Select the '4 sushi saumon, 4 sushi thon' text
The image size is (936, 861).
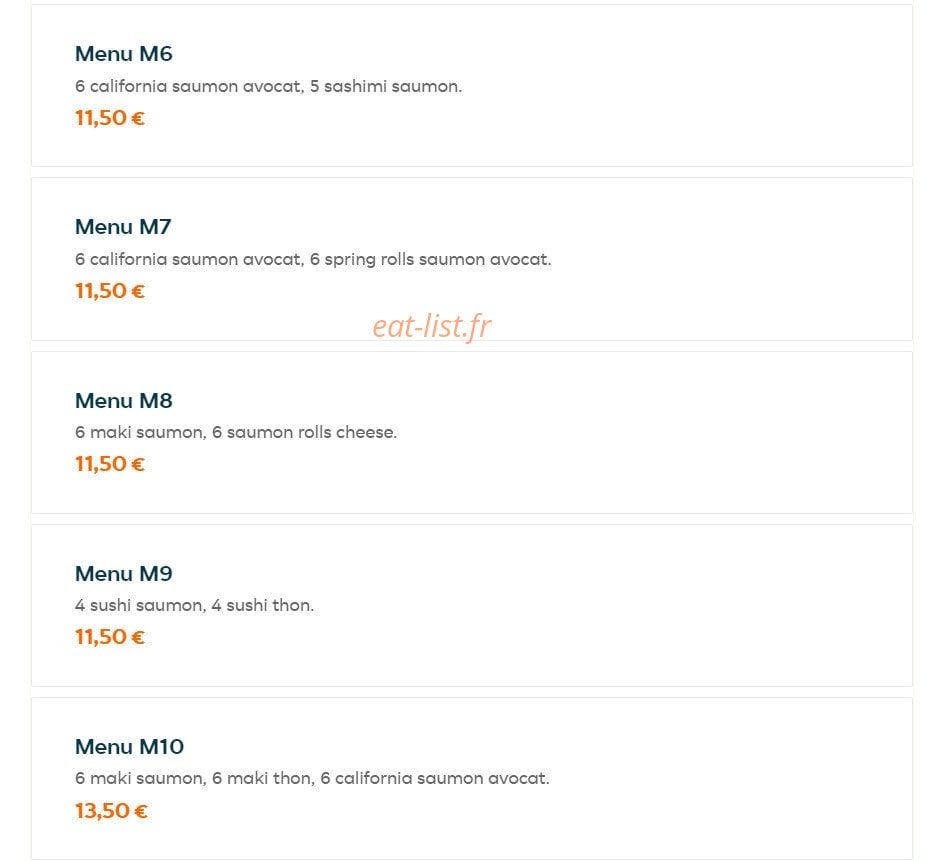[194, 605]
